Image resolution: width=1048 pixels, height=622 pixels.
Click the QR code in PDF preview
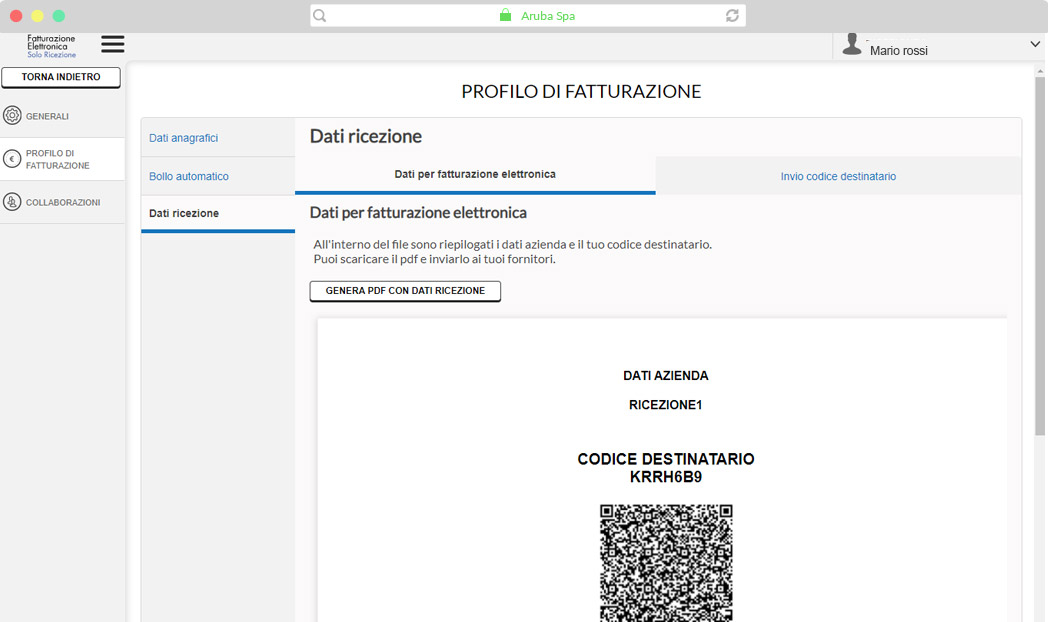[666, 562]
